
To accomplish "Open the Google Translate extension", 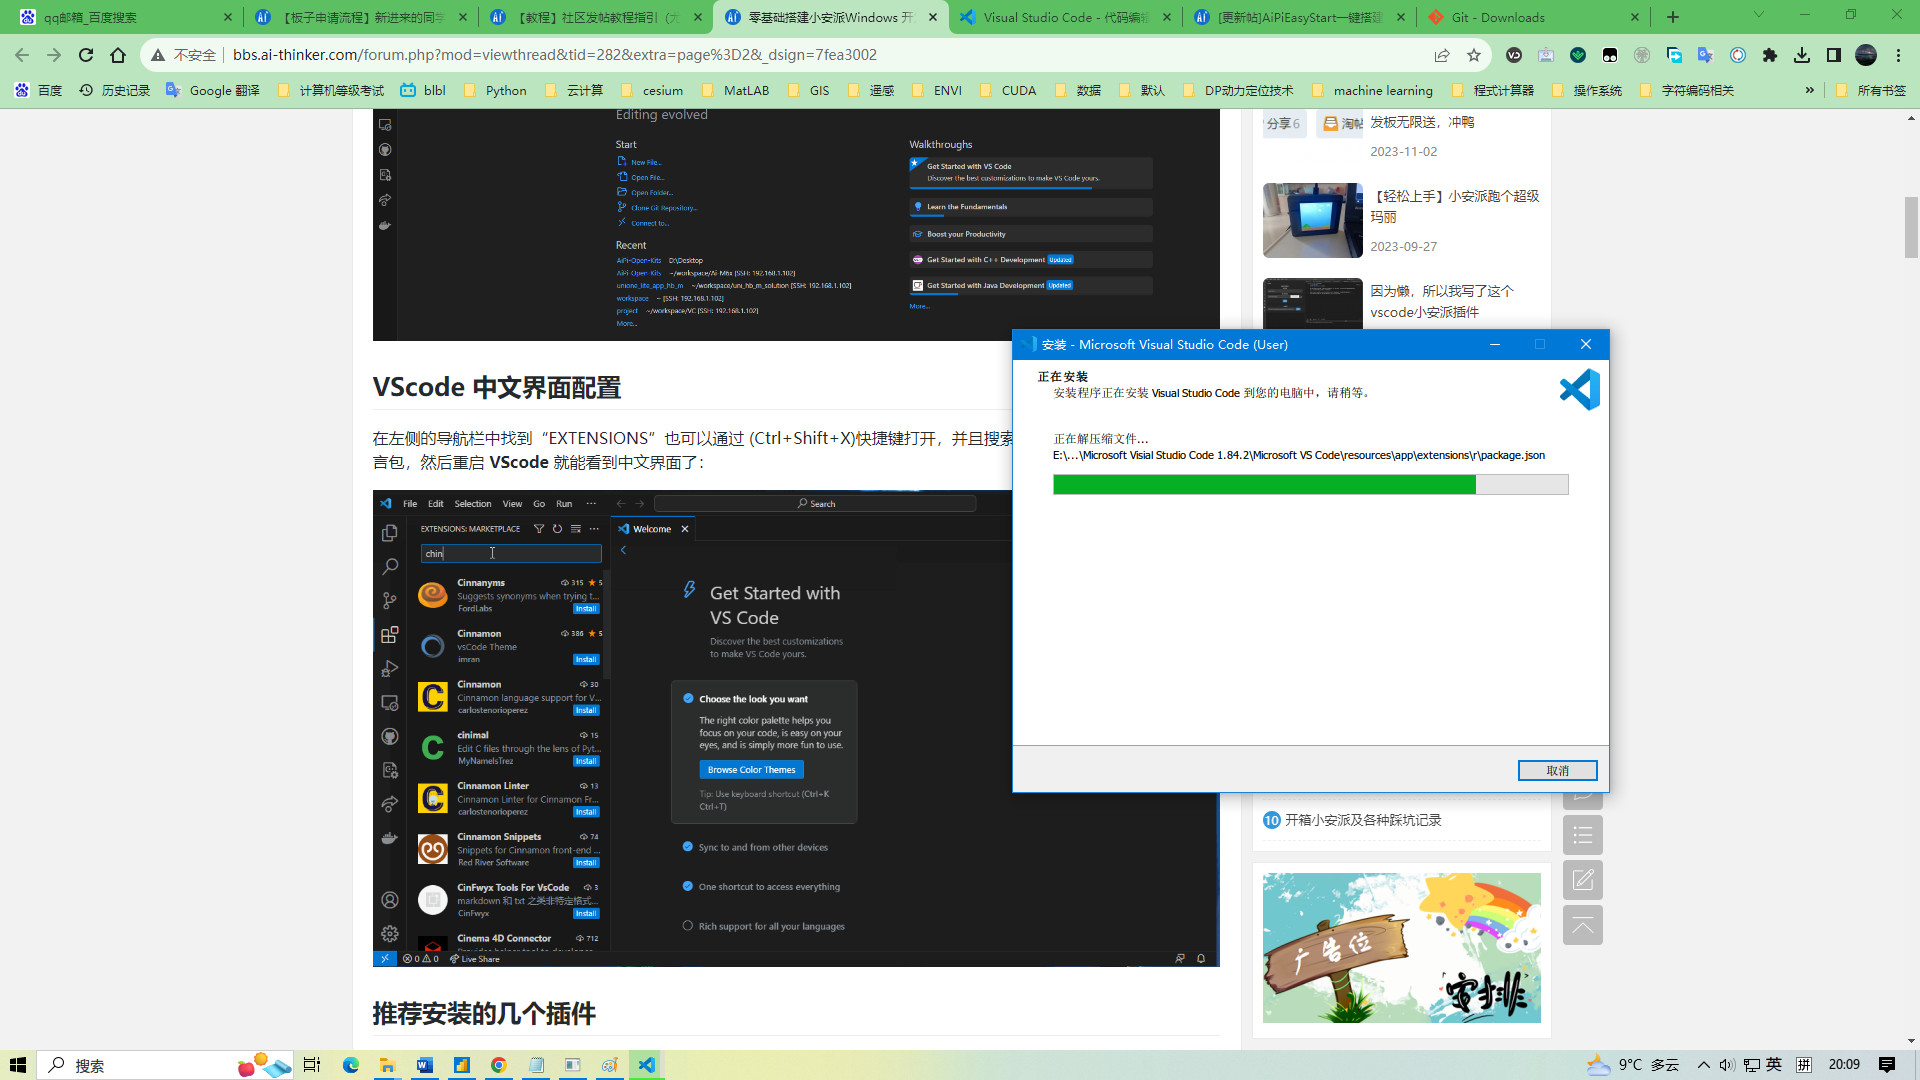I will click(1706, 55).
